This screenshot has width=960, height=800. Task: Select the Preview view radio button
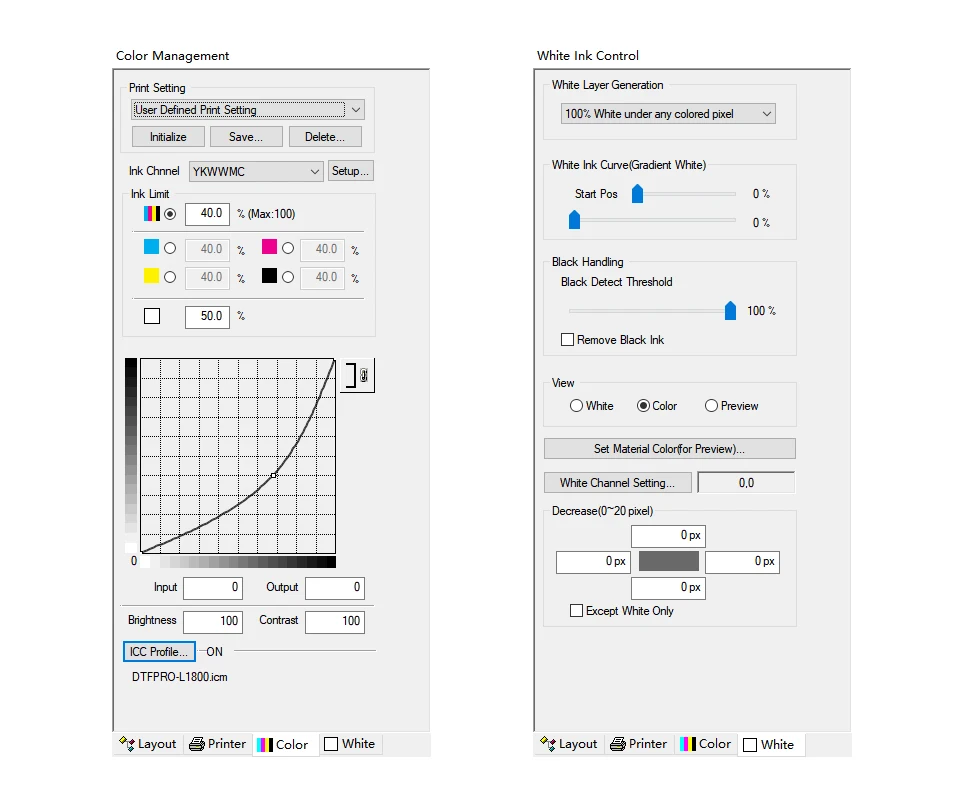[x=711, y=406]
